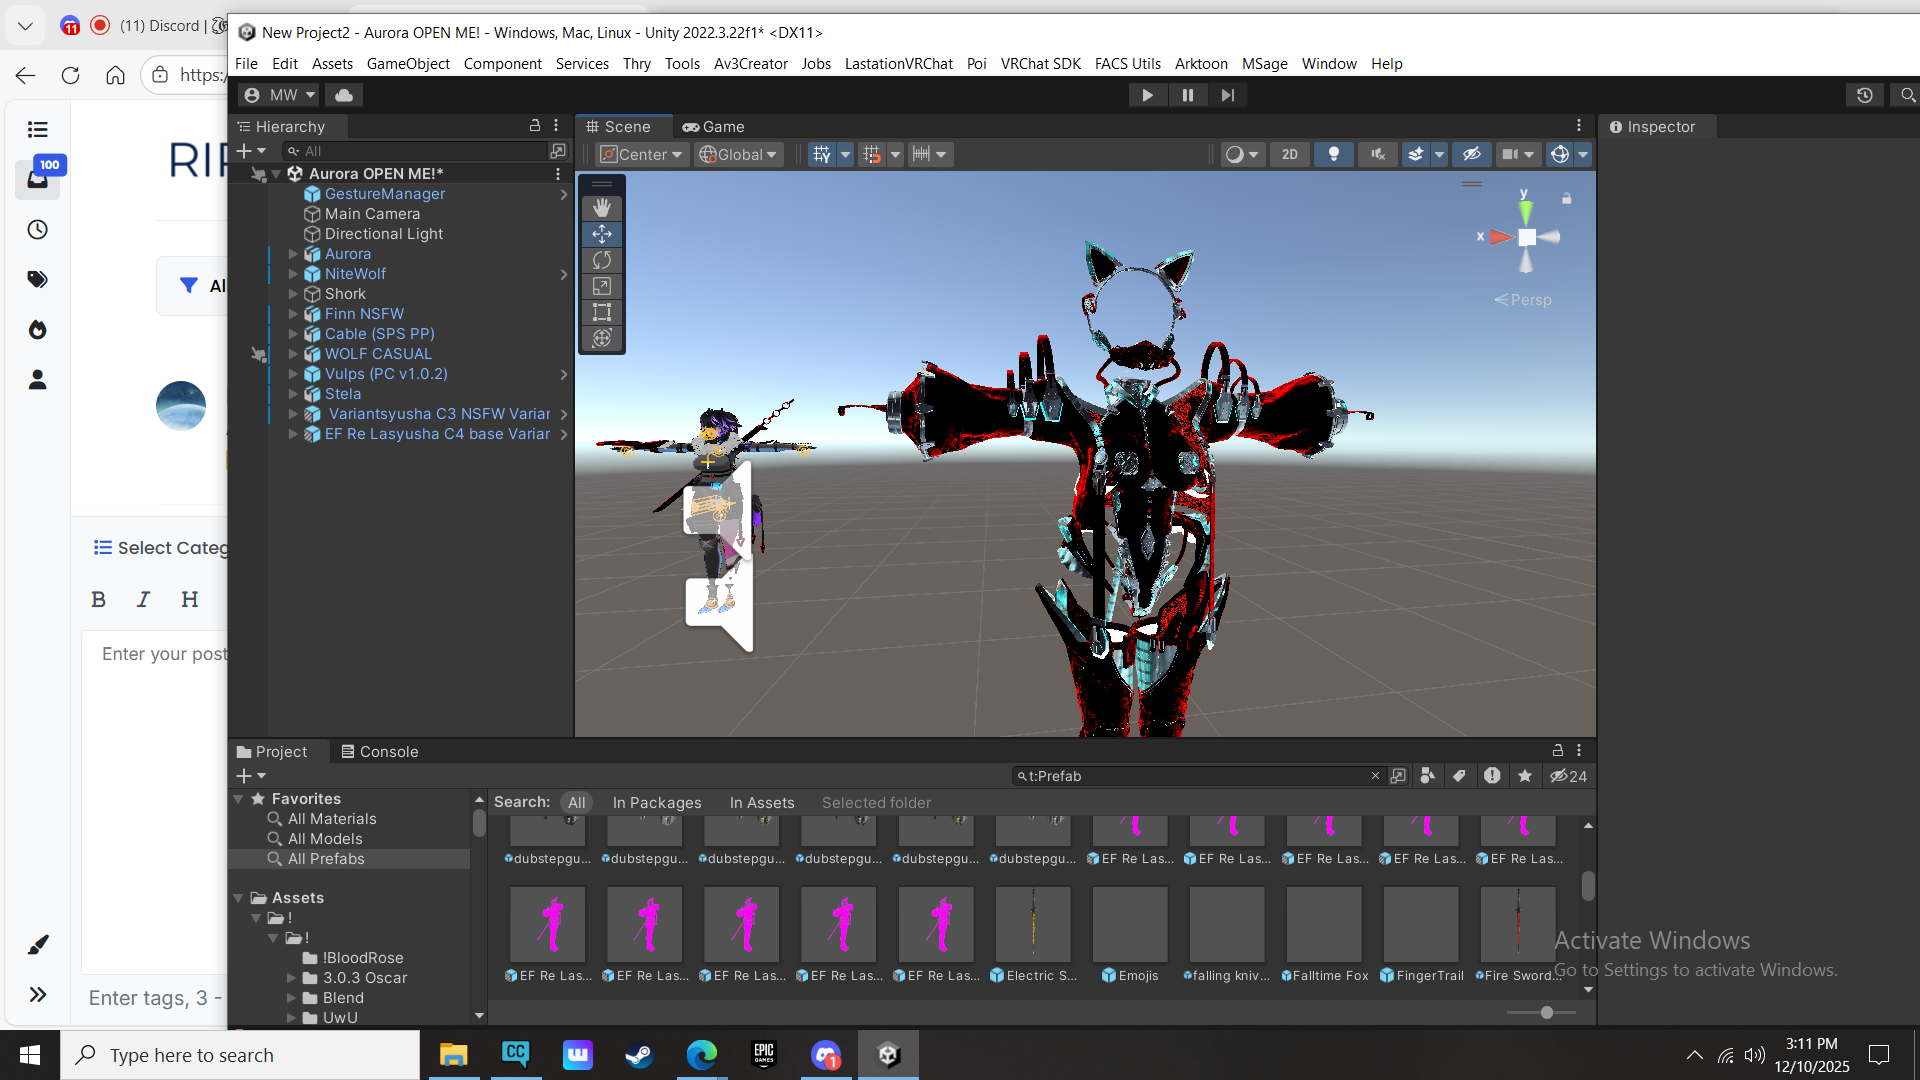Open Steam from the taskbar
1920x1080 pixels.
[x=640, y=1055]
